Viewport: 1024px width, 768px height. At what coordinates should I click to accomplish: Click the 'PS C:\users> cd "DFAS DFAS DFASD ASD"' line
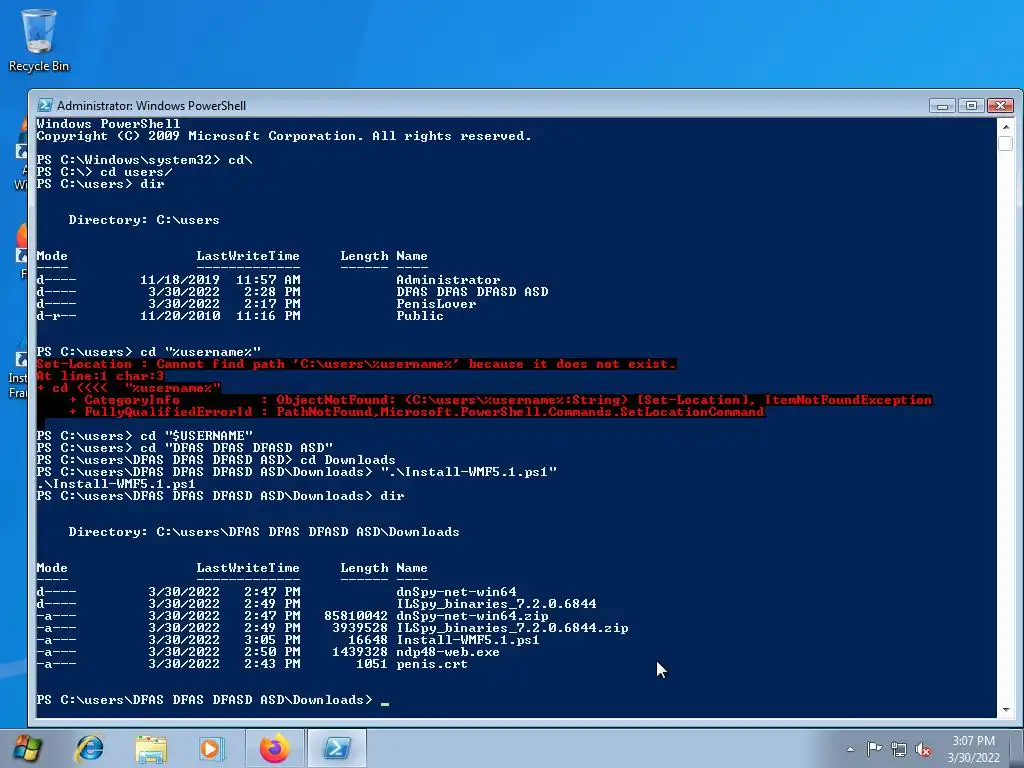[x=185, y=448]
